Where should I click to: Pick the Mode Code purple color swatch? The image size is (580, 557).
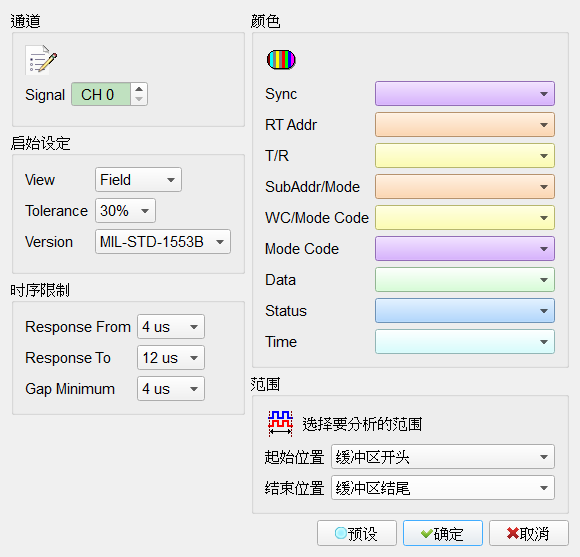point(465,249)
